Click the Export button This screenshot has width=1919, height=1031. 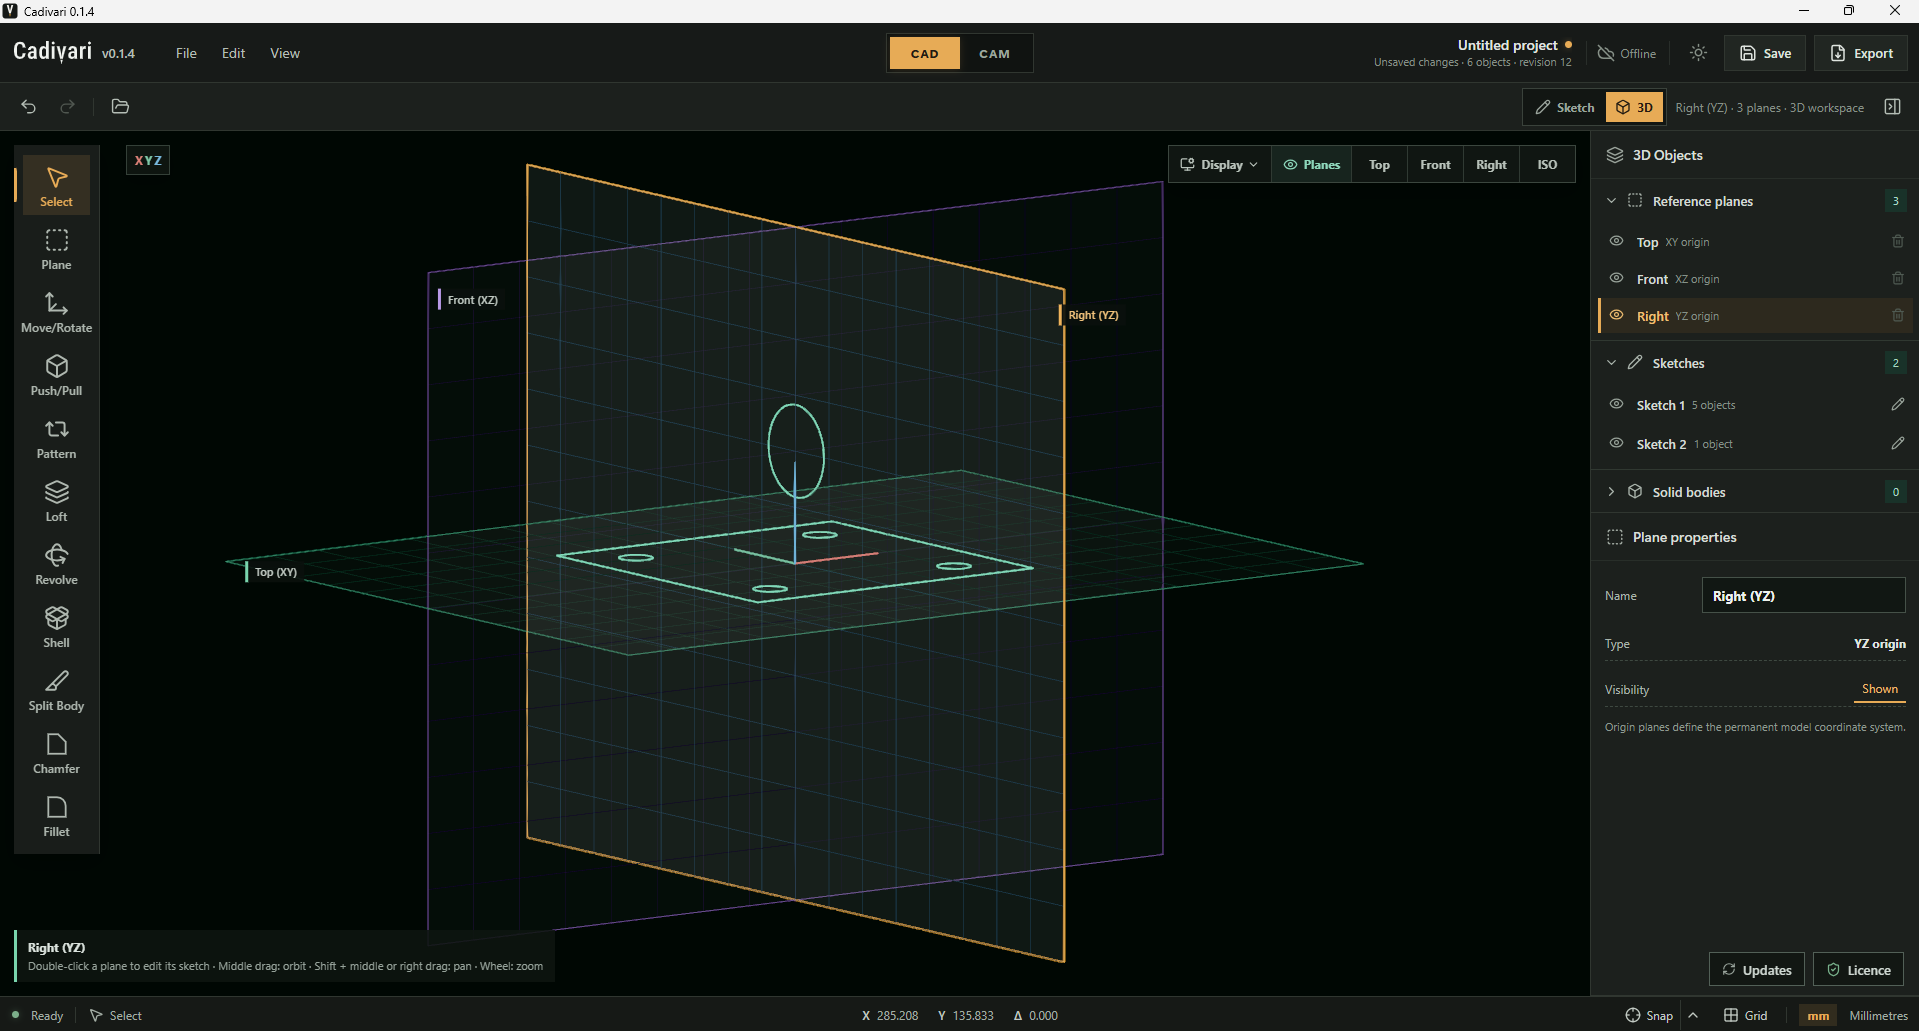pyautogui.click(x=1861, y=53)
